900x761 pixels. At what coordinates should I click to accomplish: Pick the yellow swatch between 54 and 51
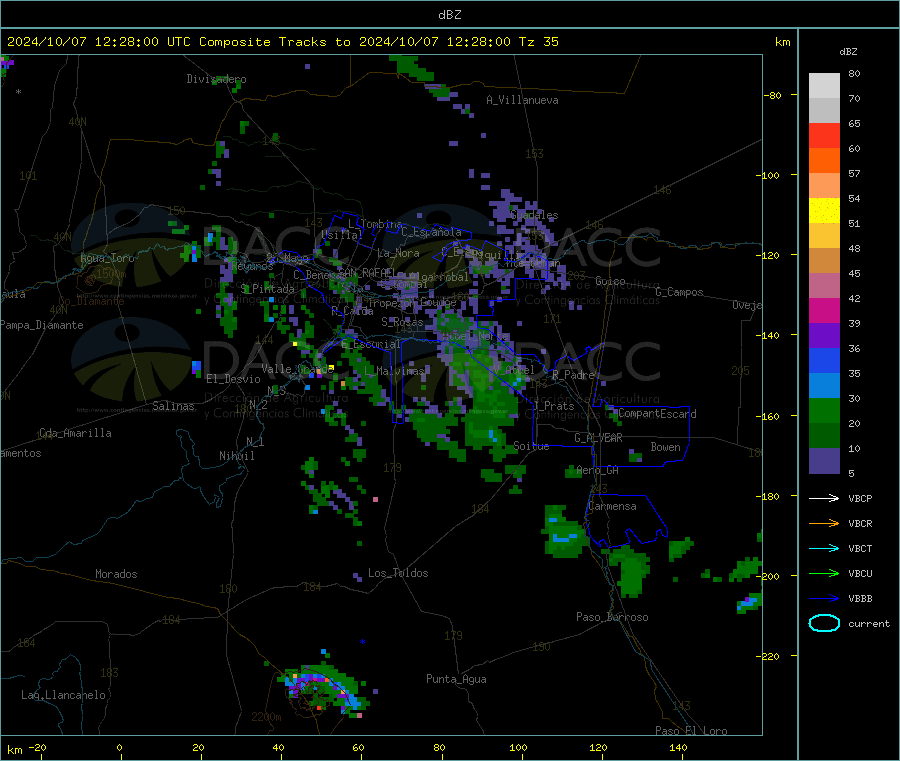824,211
